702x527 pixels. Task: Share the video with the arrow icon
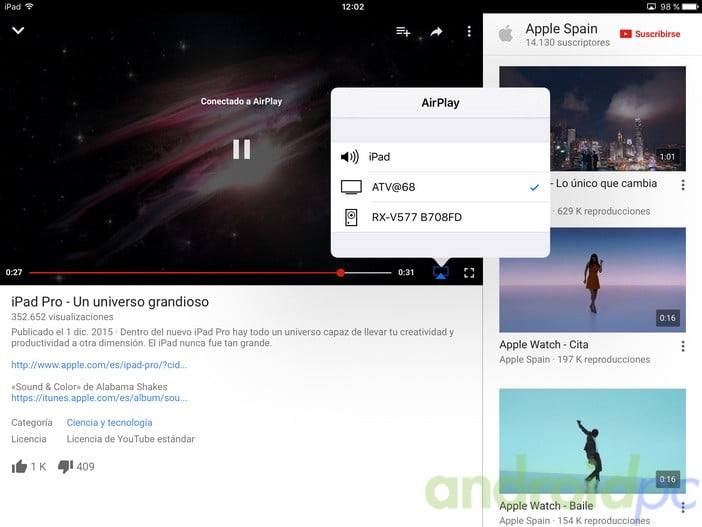click(436, 31)
